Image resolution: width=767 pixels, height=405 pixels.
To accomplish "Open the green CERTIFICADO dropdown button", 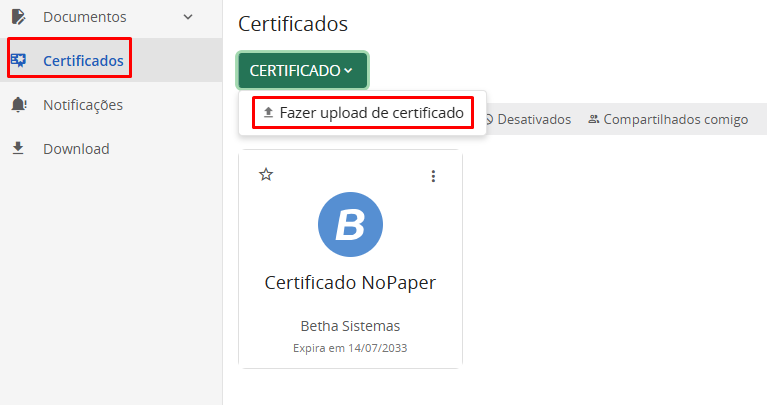I will coord(302,70).
